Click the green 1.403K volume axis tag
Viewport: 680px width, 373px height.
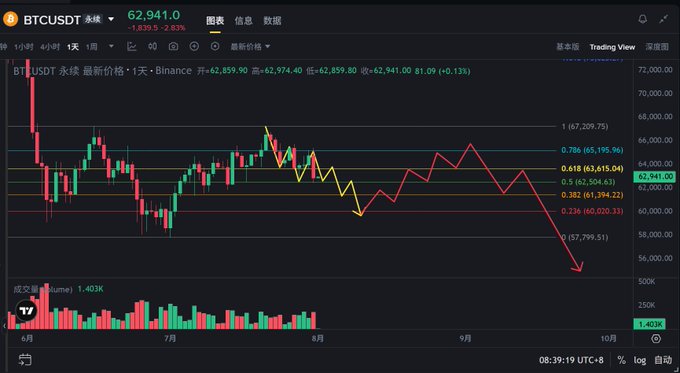tap(649, 324)
